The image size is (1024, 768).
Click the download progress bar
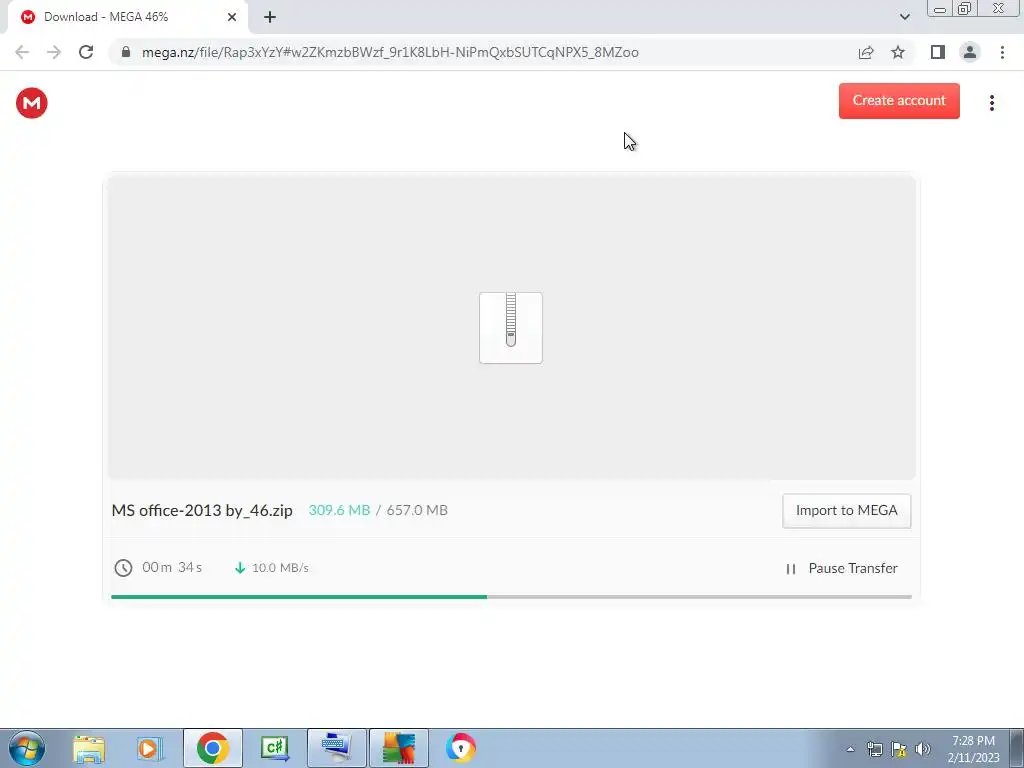point(511,597)
